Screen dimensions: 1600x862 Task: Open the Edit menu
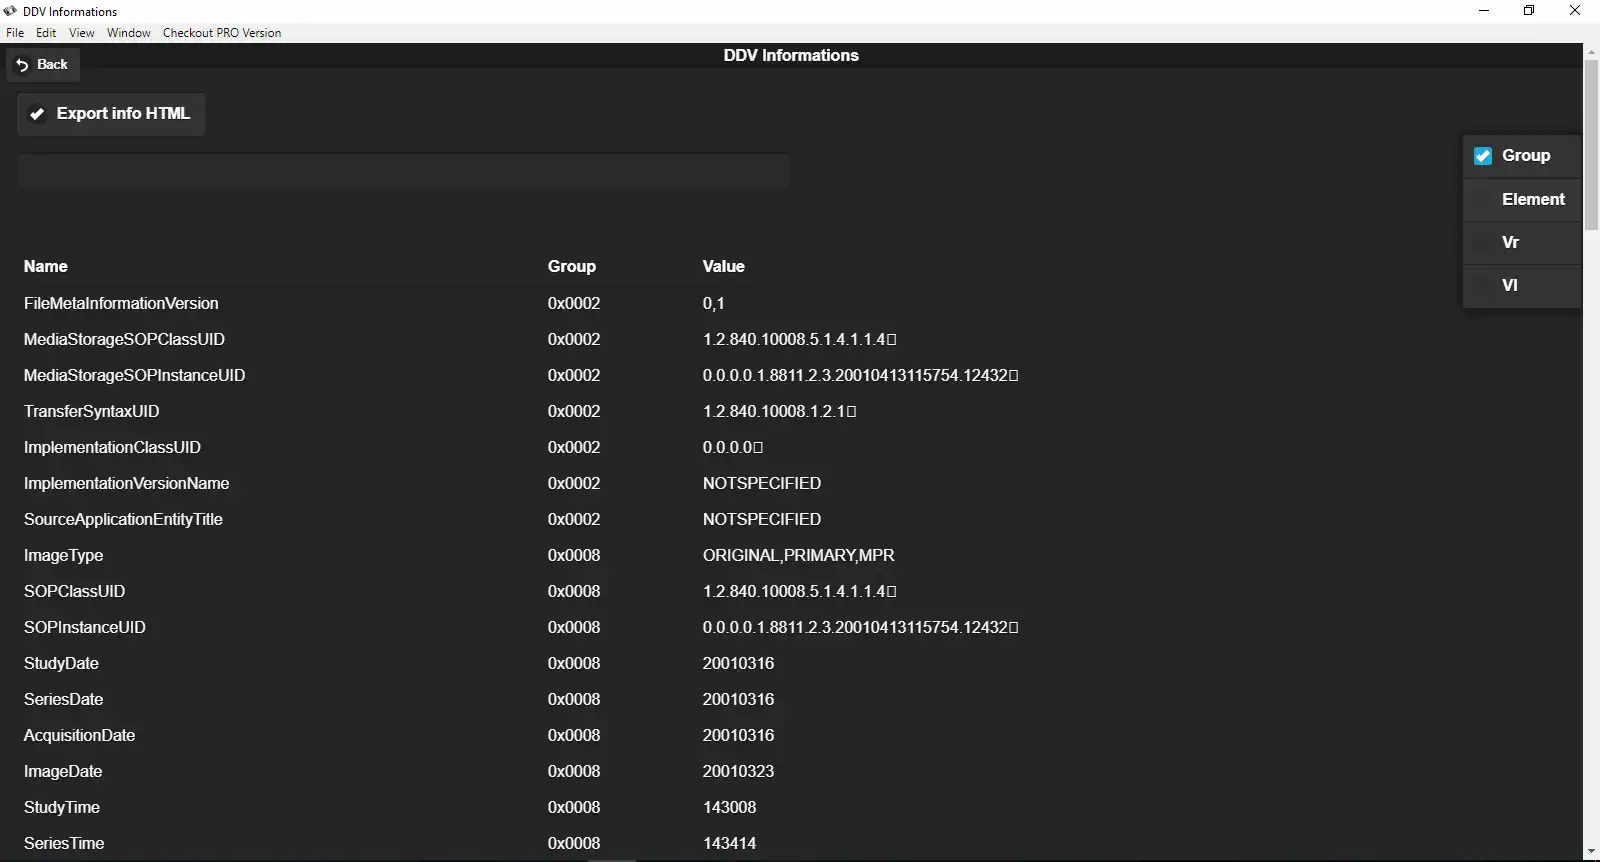[46, 33]
